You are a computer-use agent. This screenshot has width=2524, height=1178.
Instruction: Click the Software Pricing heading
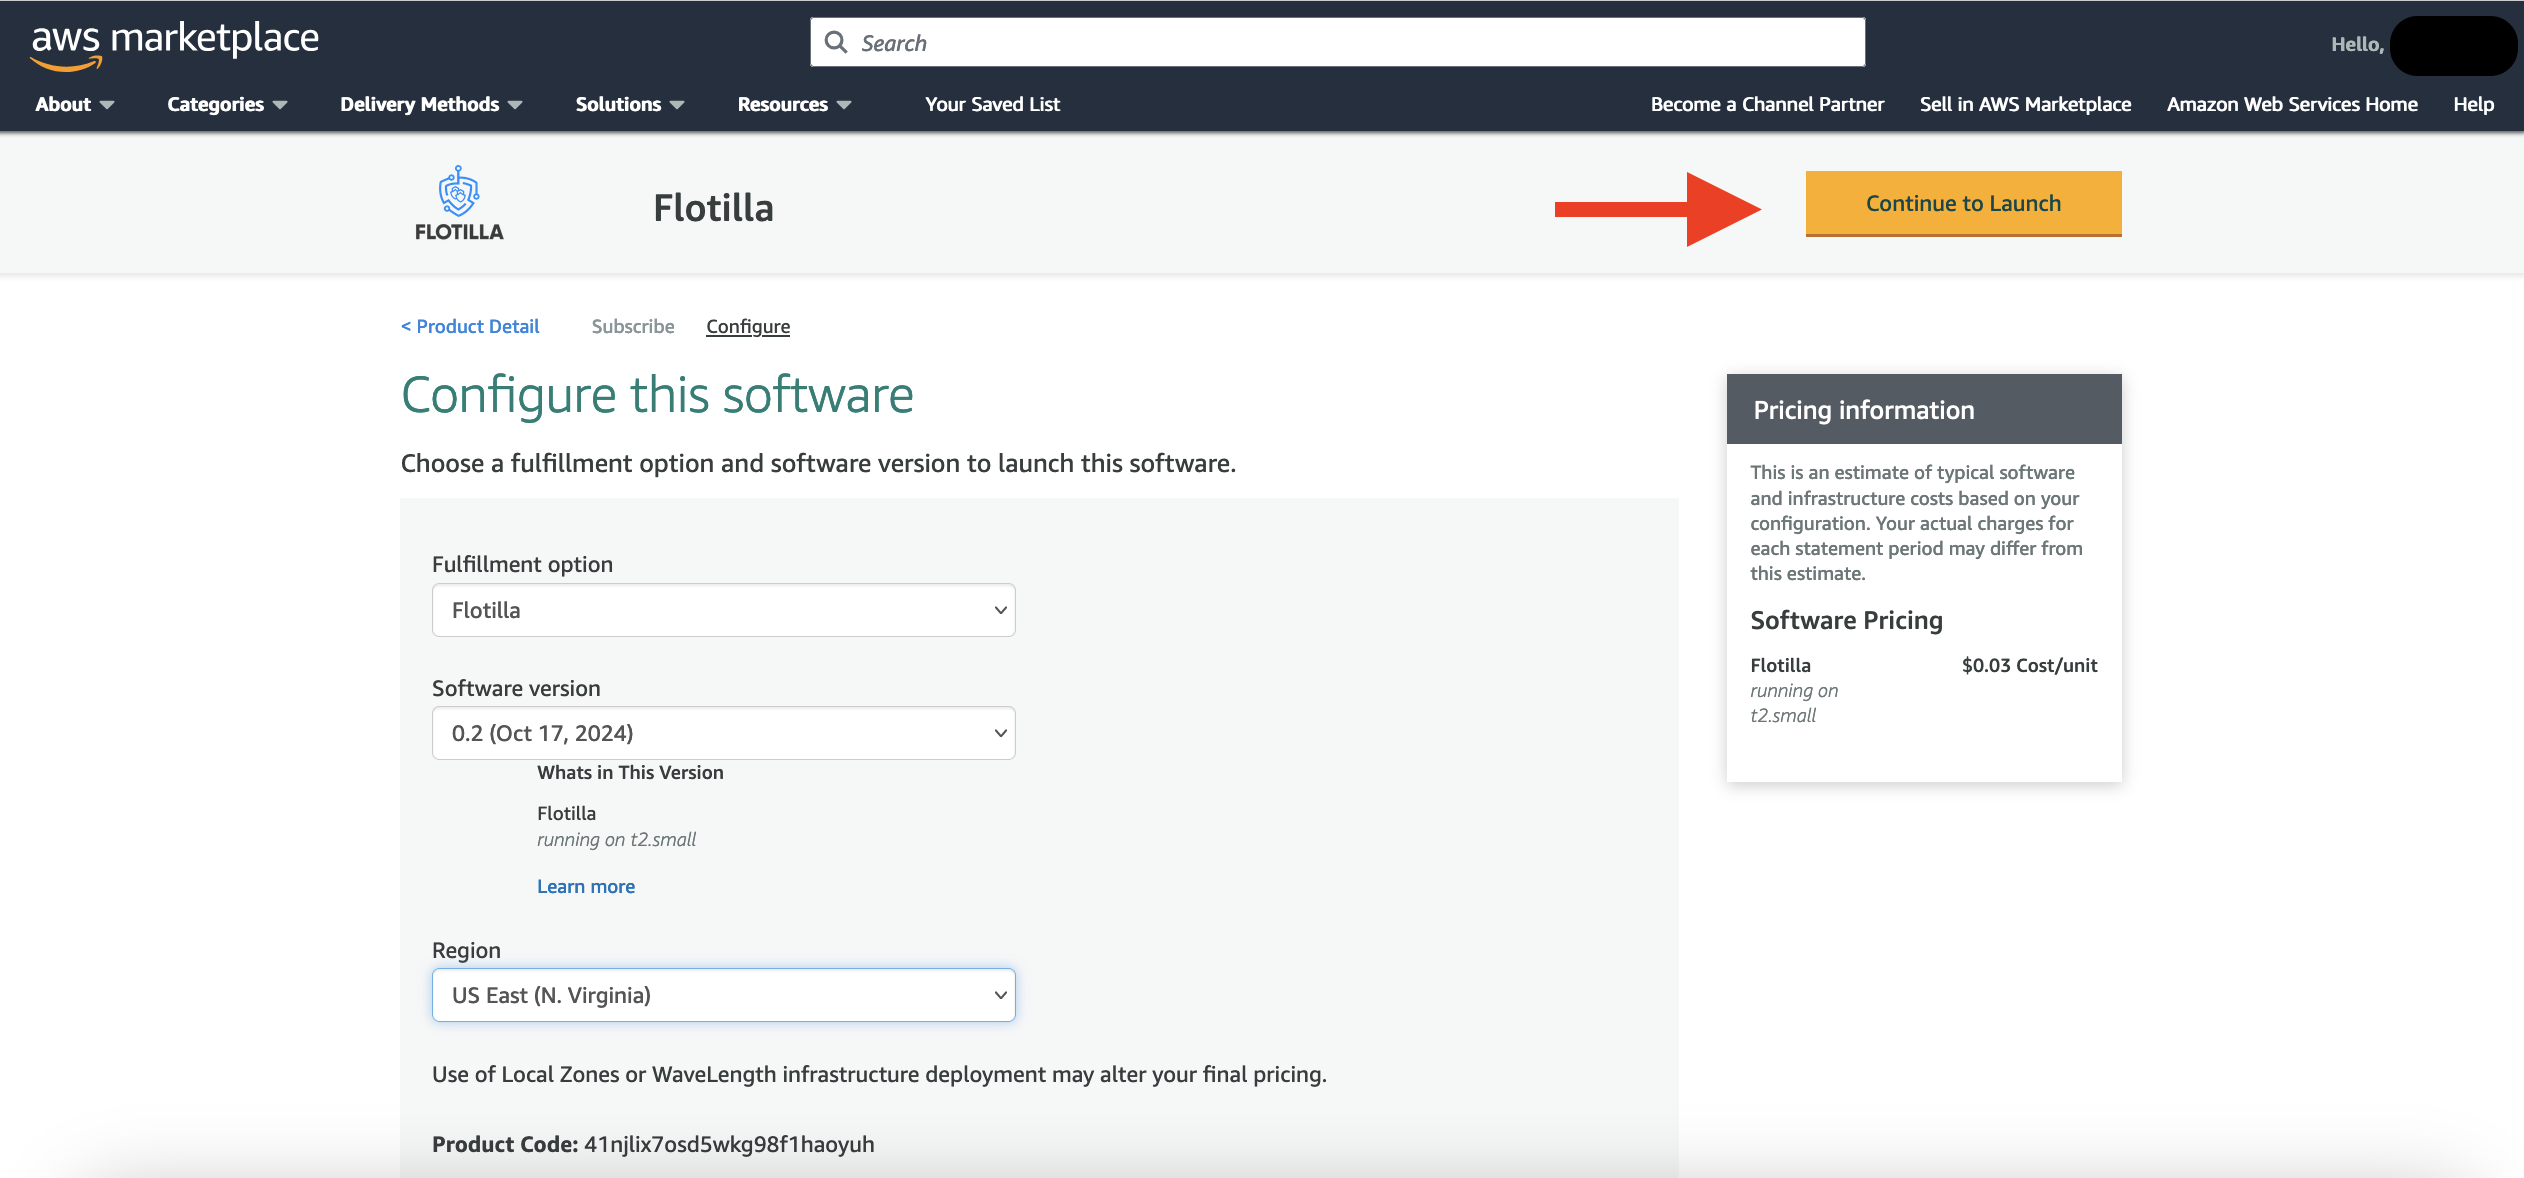point(1846,620)
